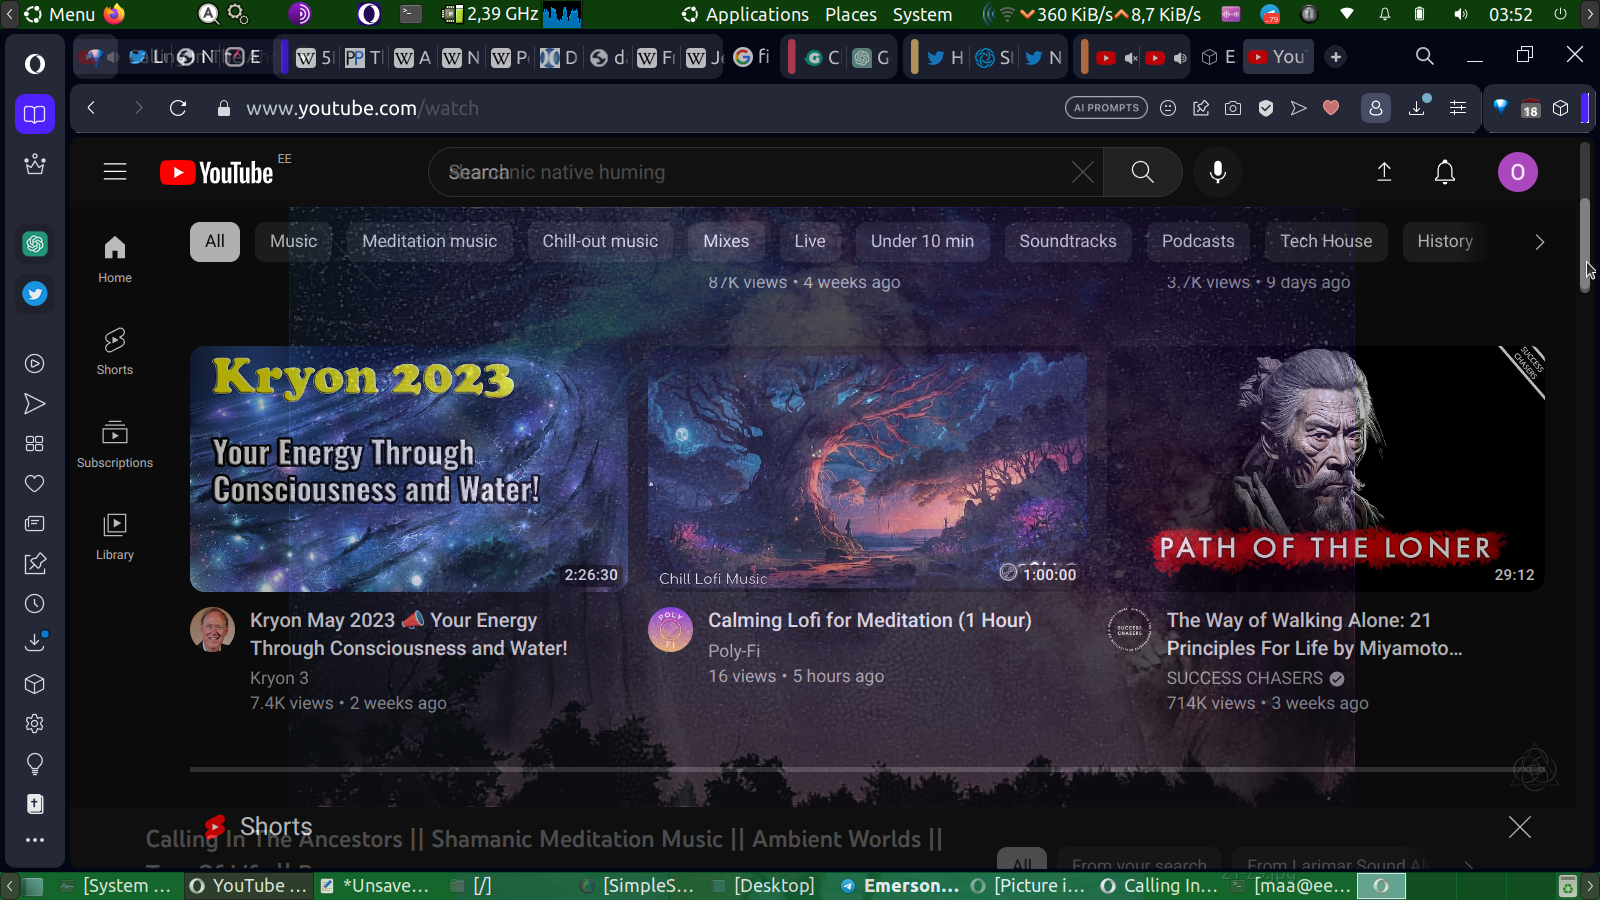Open My Flow in the Opera sidebar
The image size is (1600, 900).
pyautogui.click(x=35, y=404)
